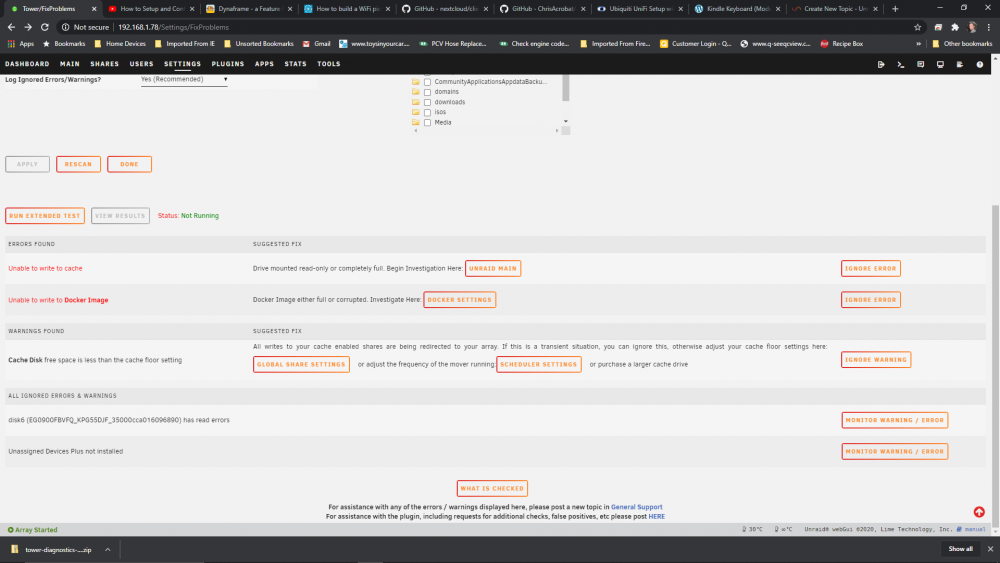
Task: Click the isos folder icon
Action: point(416,112)
